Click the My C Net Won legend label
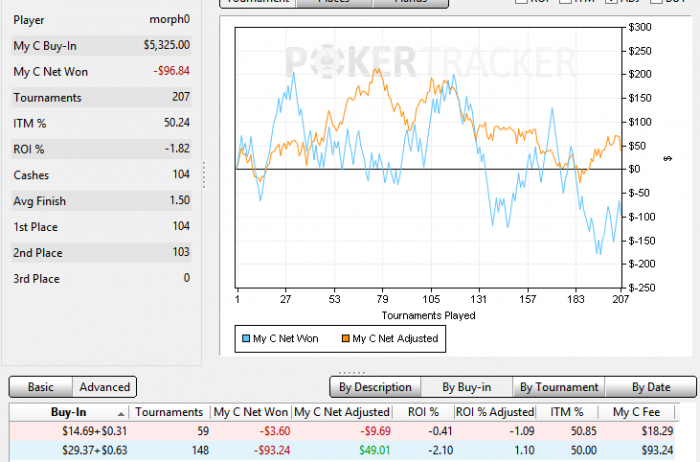Image resolution: width=700 pixels, height=462 pixels. (286, 338)
